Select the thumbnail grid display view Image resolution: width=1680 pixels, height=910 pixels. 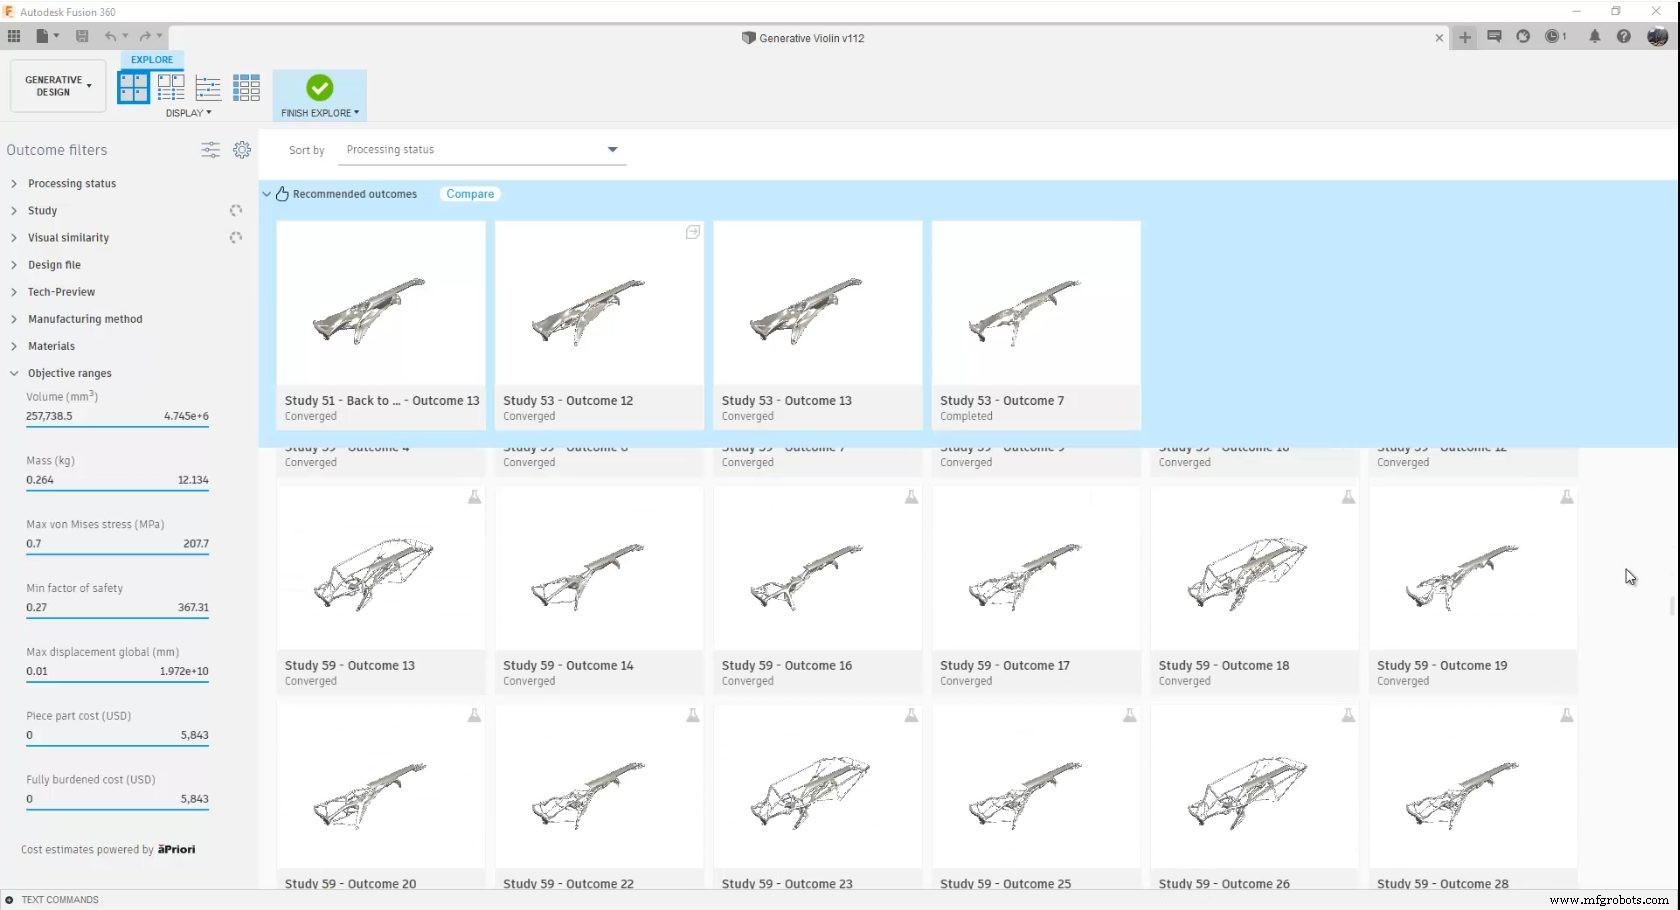(x=133, y=88)
